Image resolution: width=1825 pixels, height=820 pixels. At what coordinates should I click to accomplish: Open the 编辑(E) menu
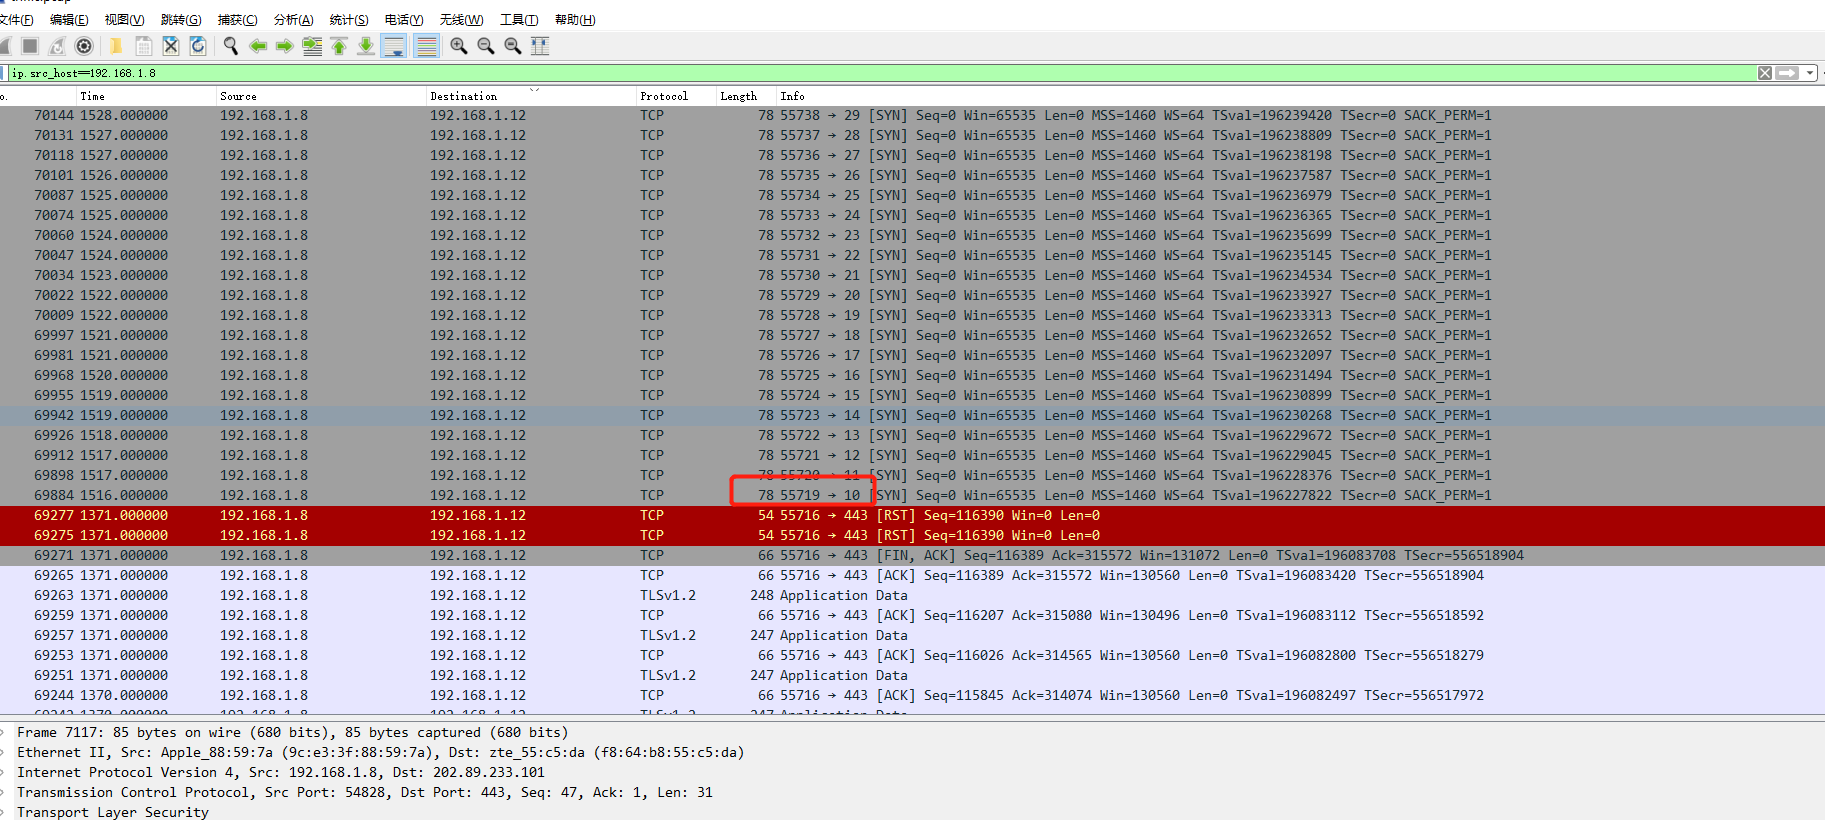69,20
